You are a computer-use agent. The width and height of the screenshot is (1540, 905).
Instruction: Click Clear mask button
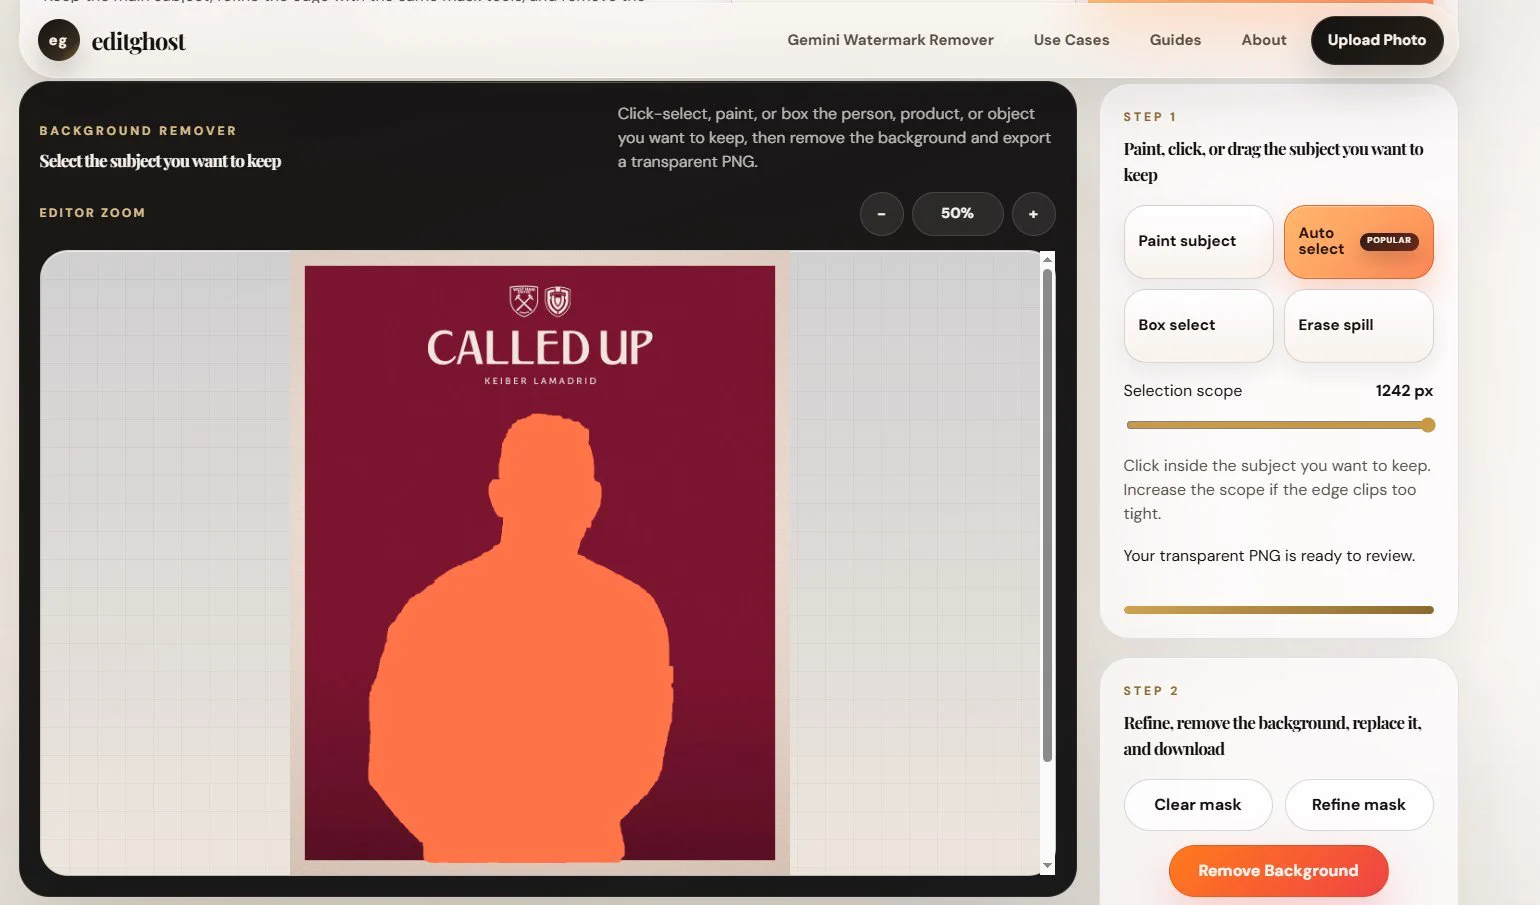point(1198,805)
